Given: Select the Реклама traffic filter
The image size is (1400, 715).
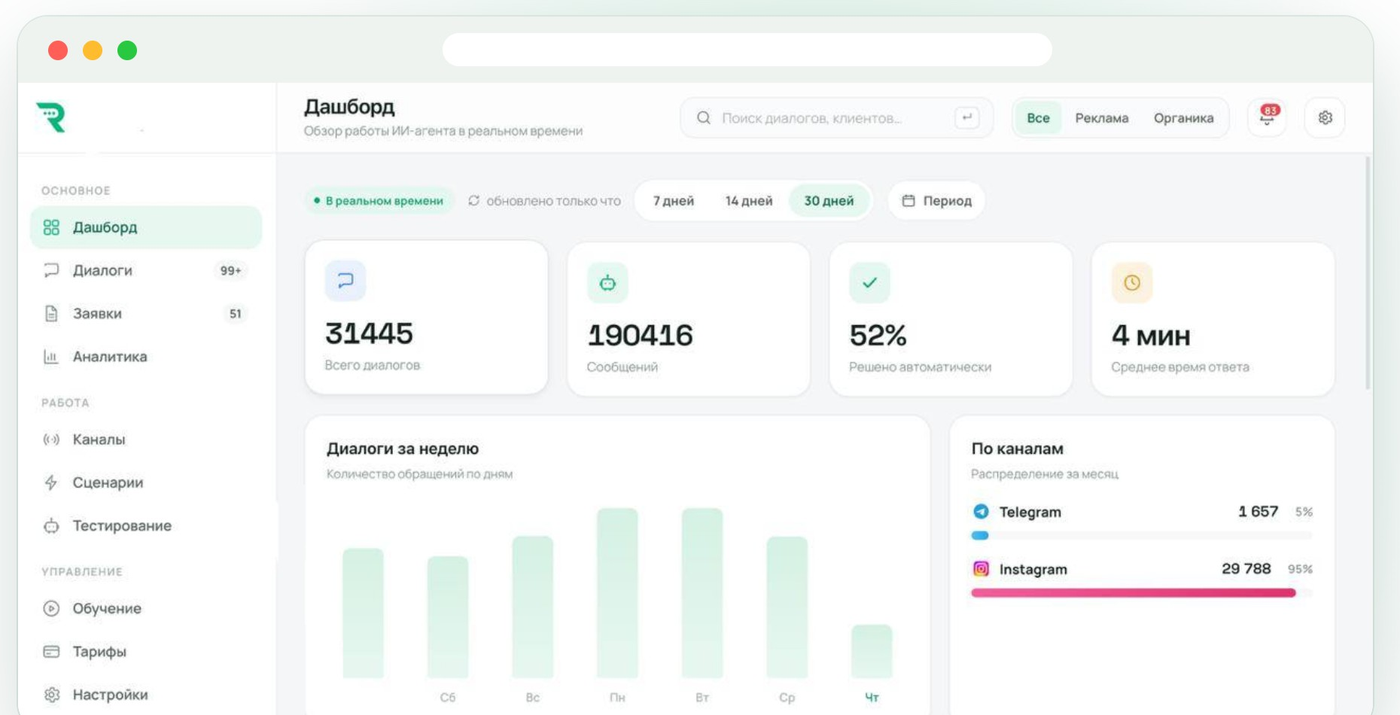Looking at the screenshot, I should click(x=1102, y=118).
